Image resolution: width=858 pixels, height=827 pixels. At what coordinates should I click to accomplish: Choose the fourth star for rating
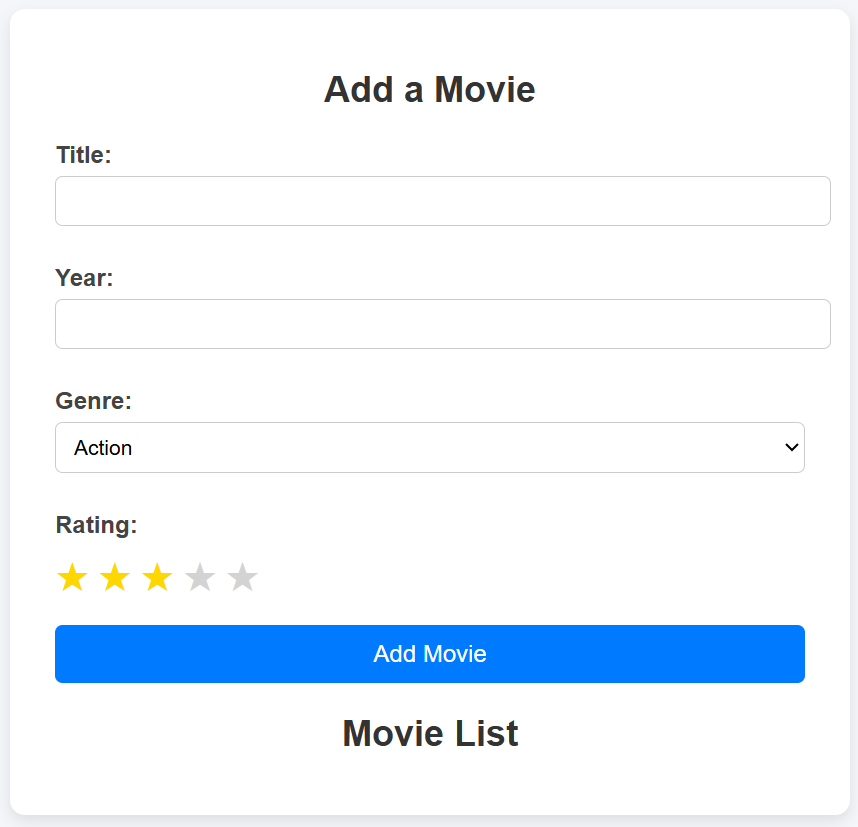(200, 578)
